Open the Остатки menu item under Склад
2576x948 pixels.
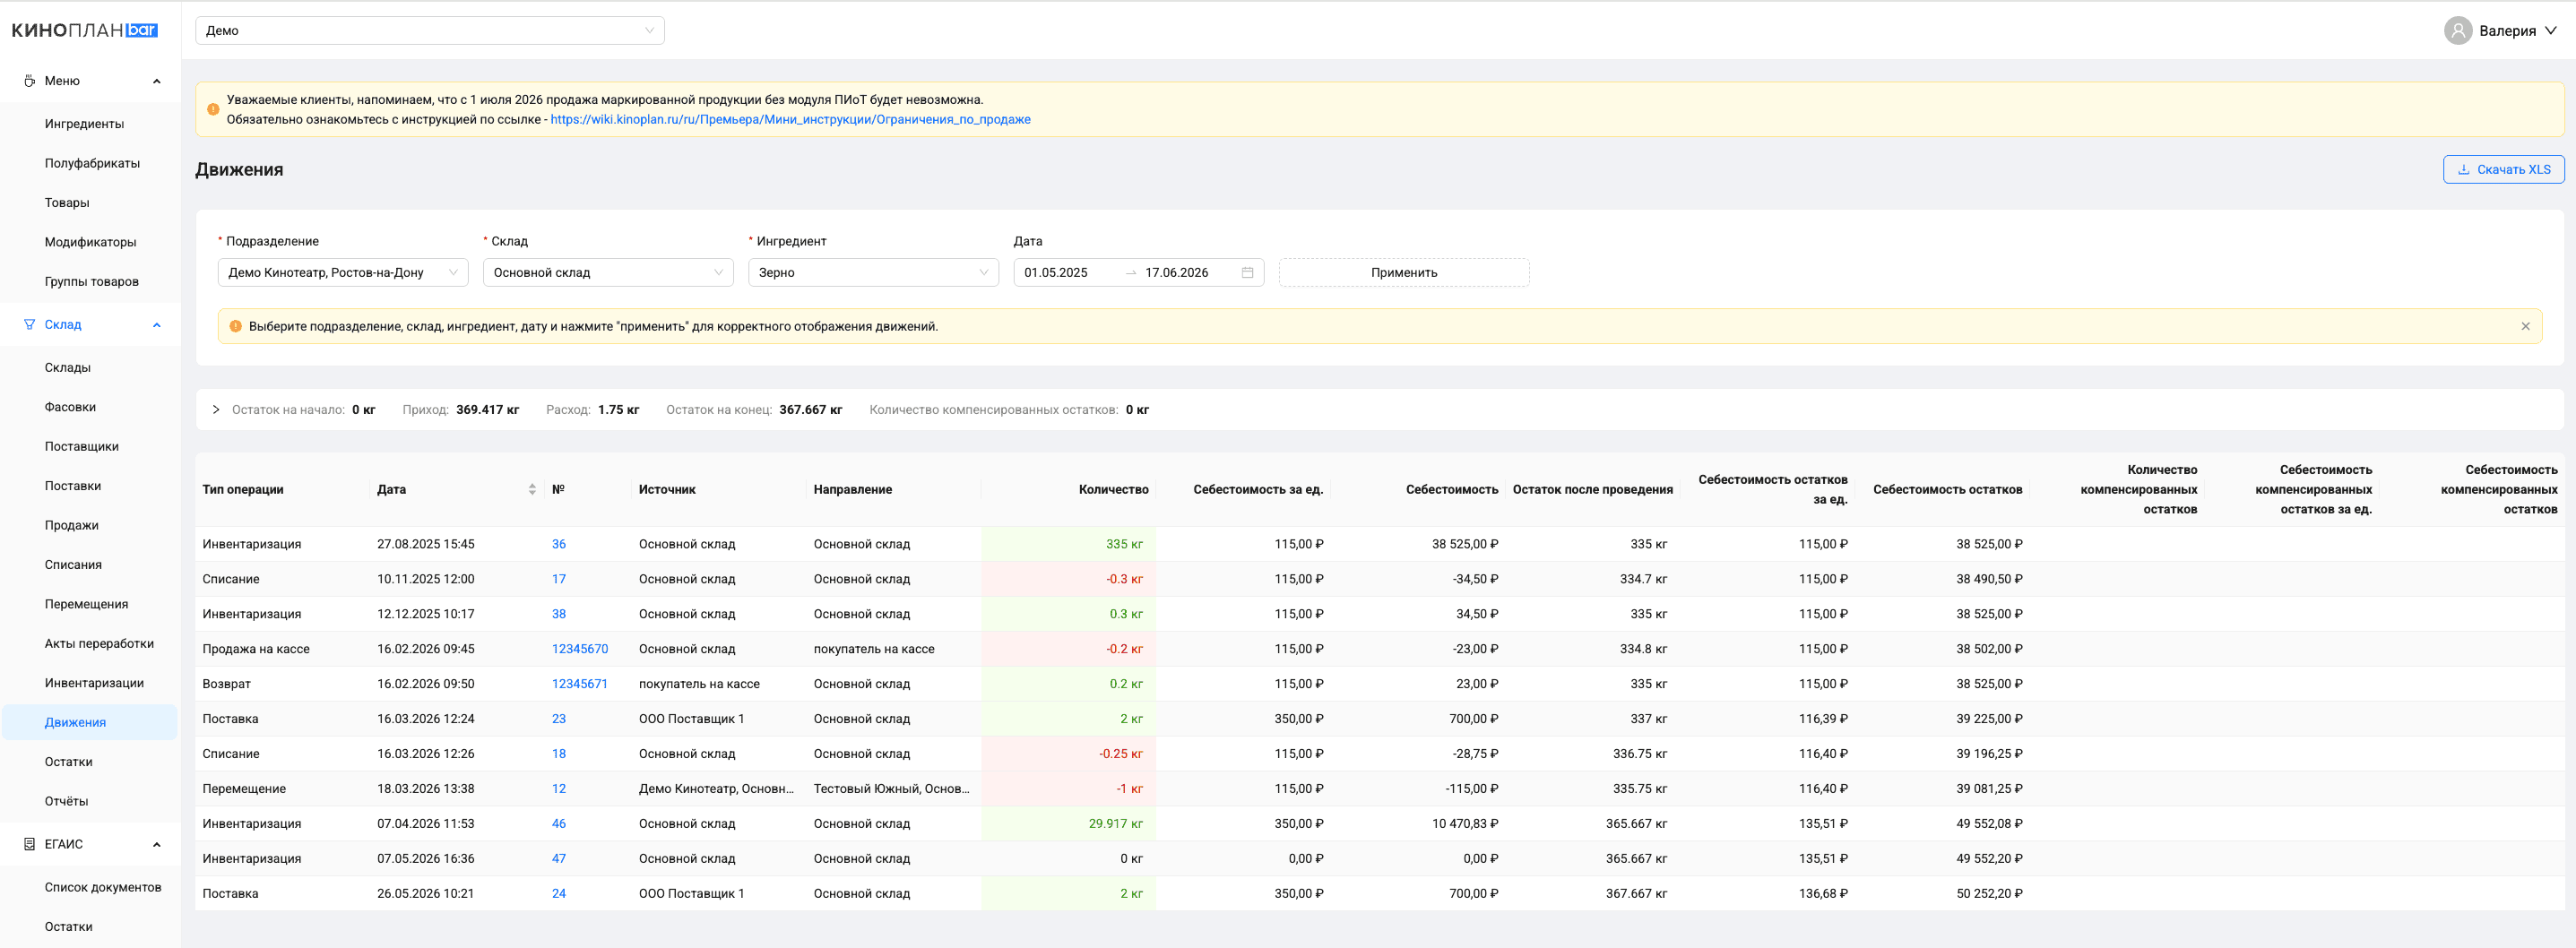tap(69, 762)
